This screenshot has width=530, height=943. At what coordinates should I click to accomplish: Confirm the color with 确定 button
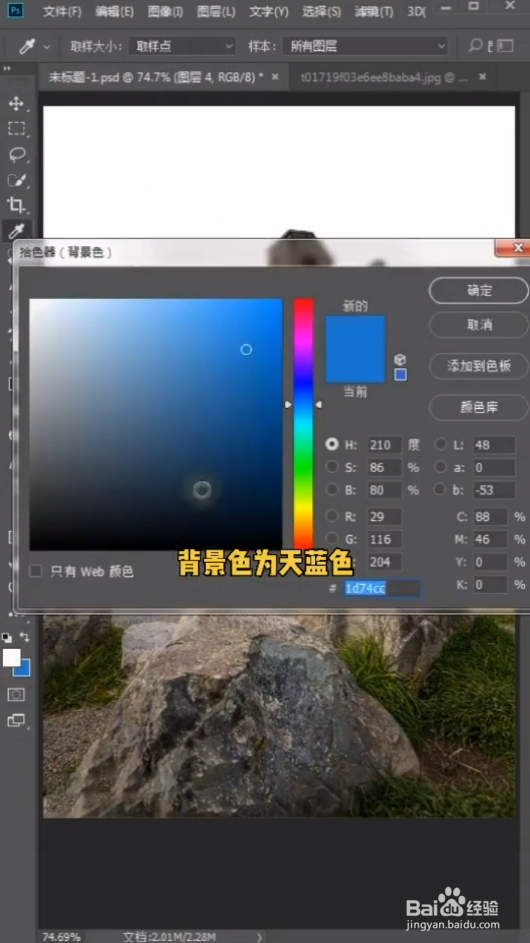coord(479,290)
